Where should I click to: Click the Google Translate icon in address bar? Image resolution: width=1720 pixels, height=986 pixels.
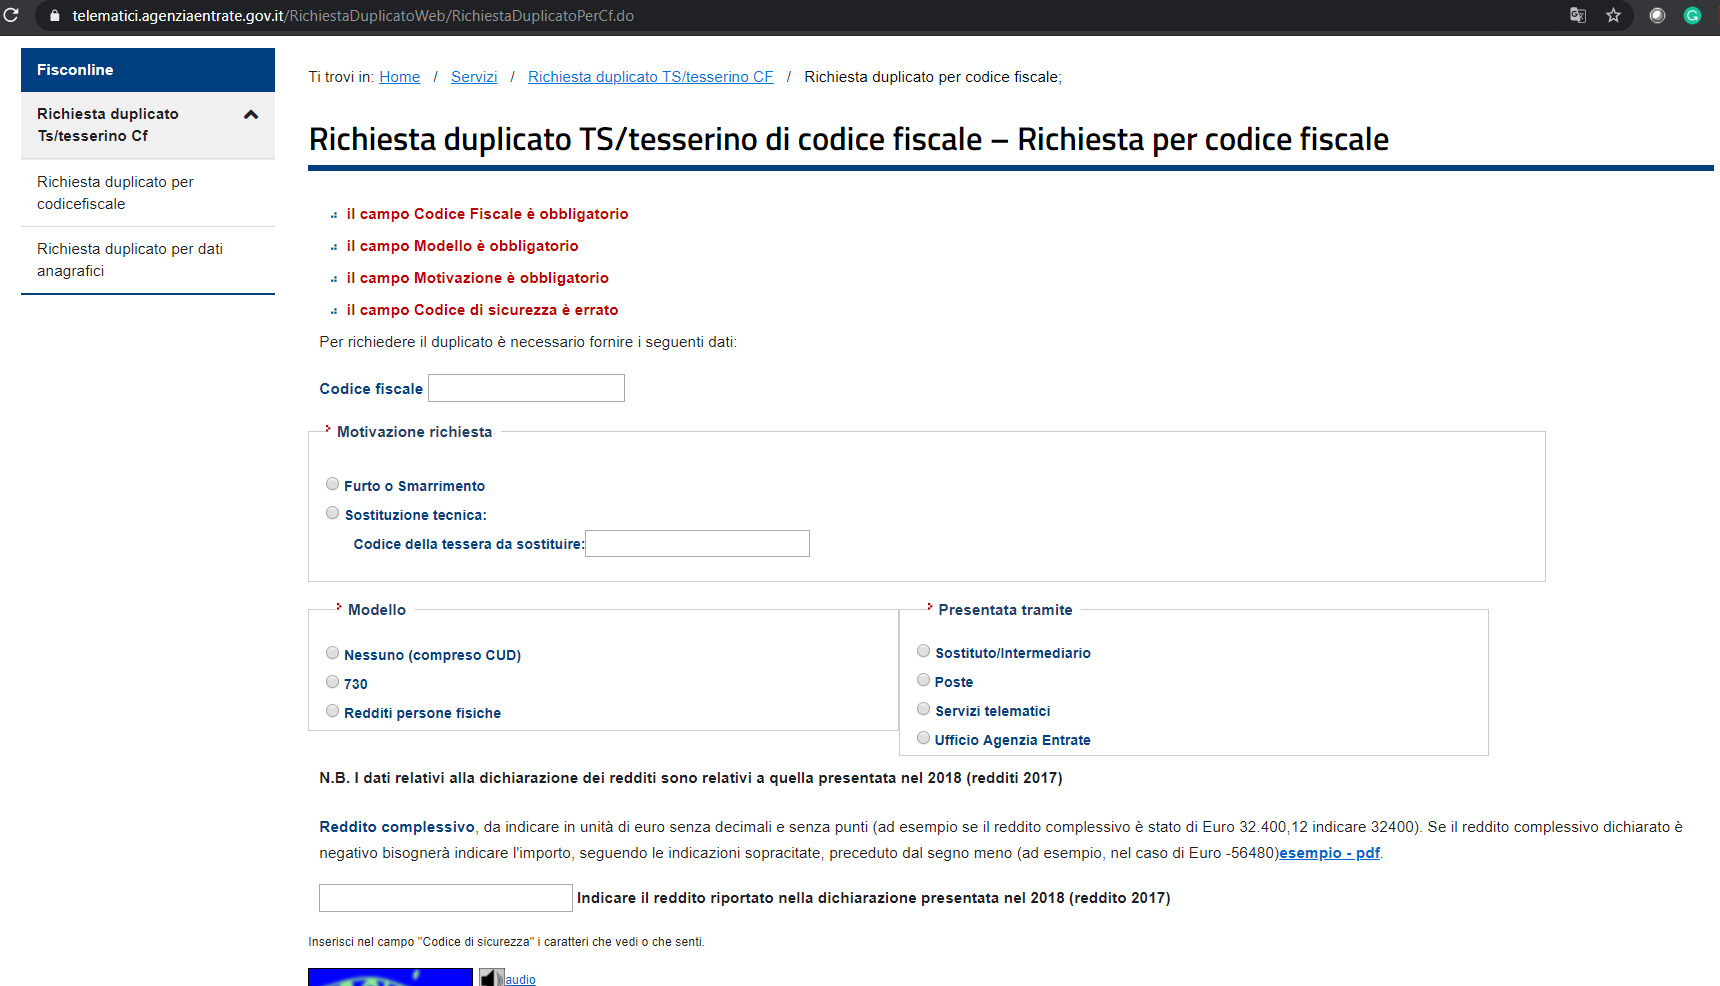point(1578,15)
